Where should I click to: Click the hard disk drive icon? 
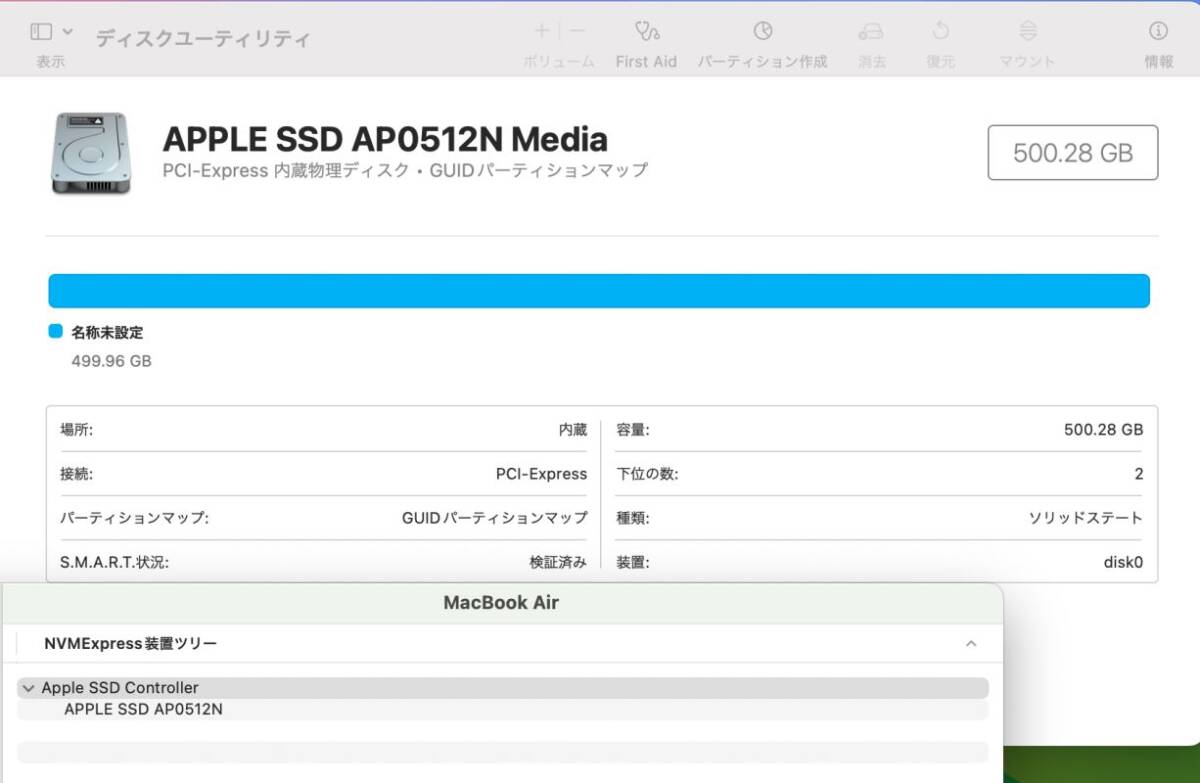coord(91,153)
